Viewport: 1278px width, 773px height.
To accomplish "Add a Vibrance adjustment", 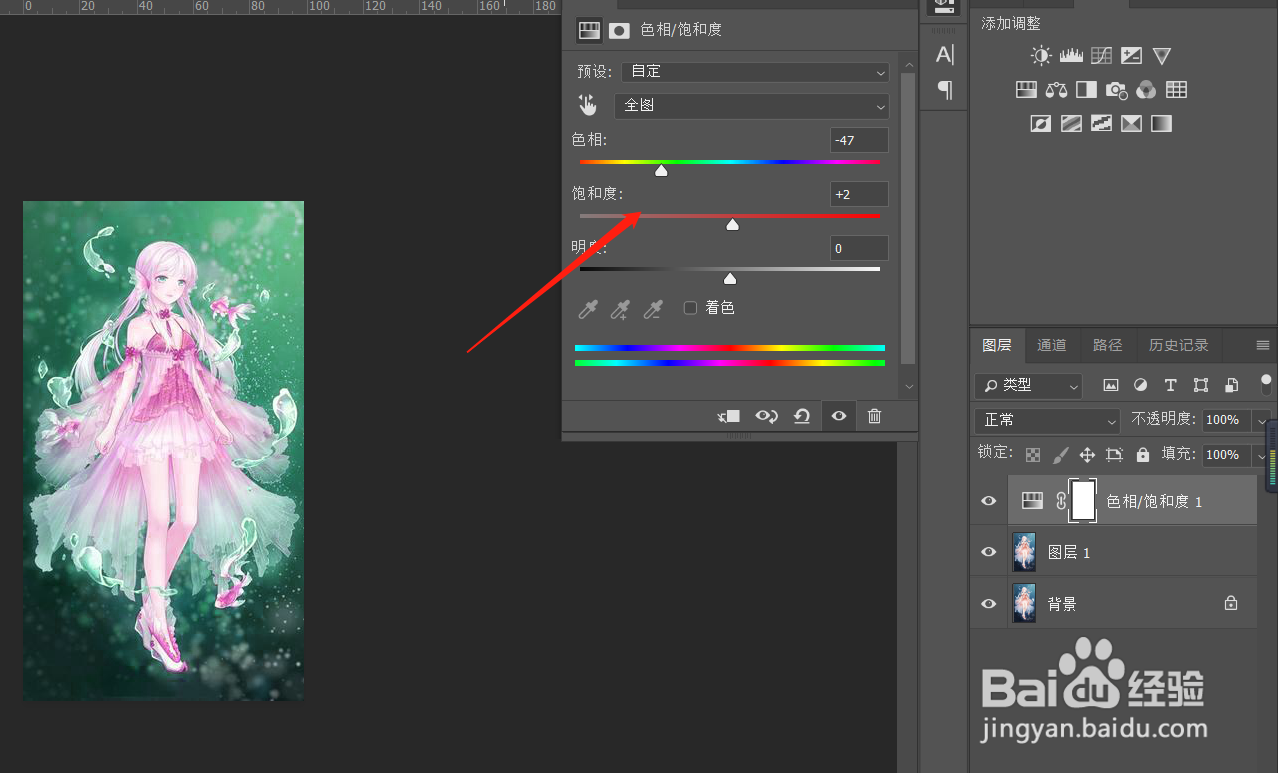I will 1161,56.
